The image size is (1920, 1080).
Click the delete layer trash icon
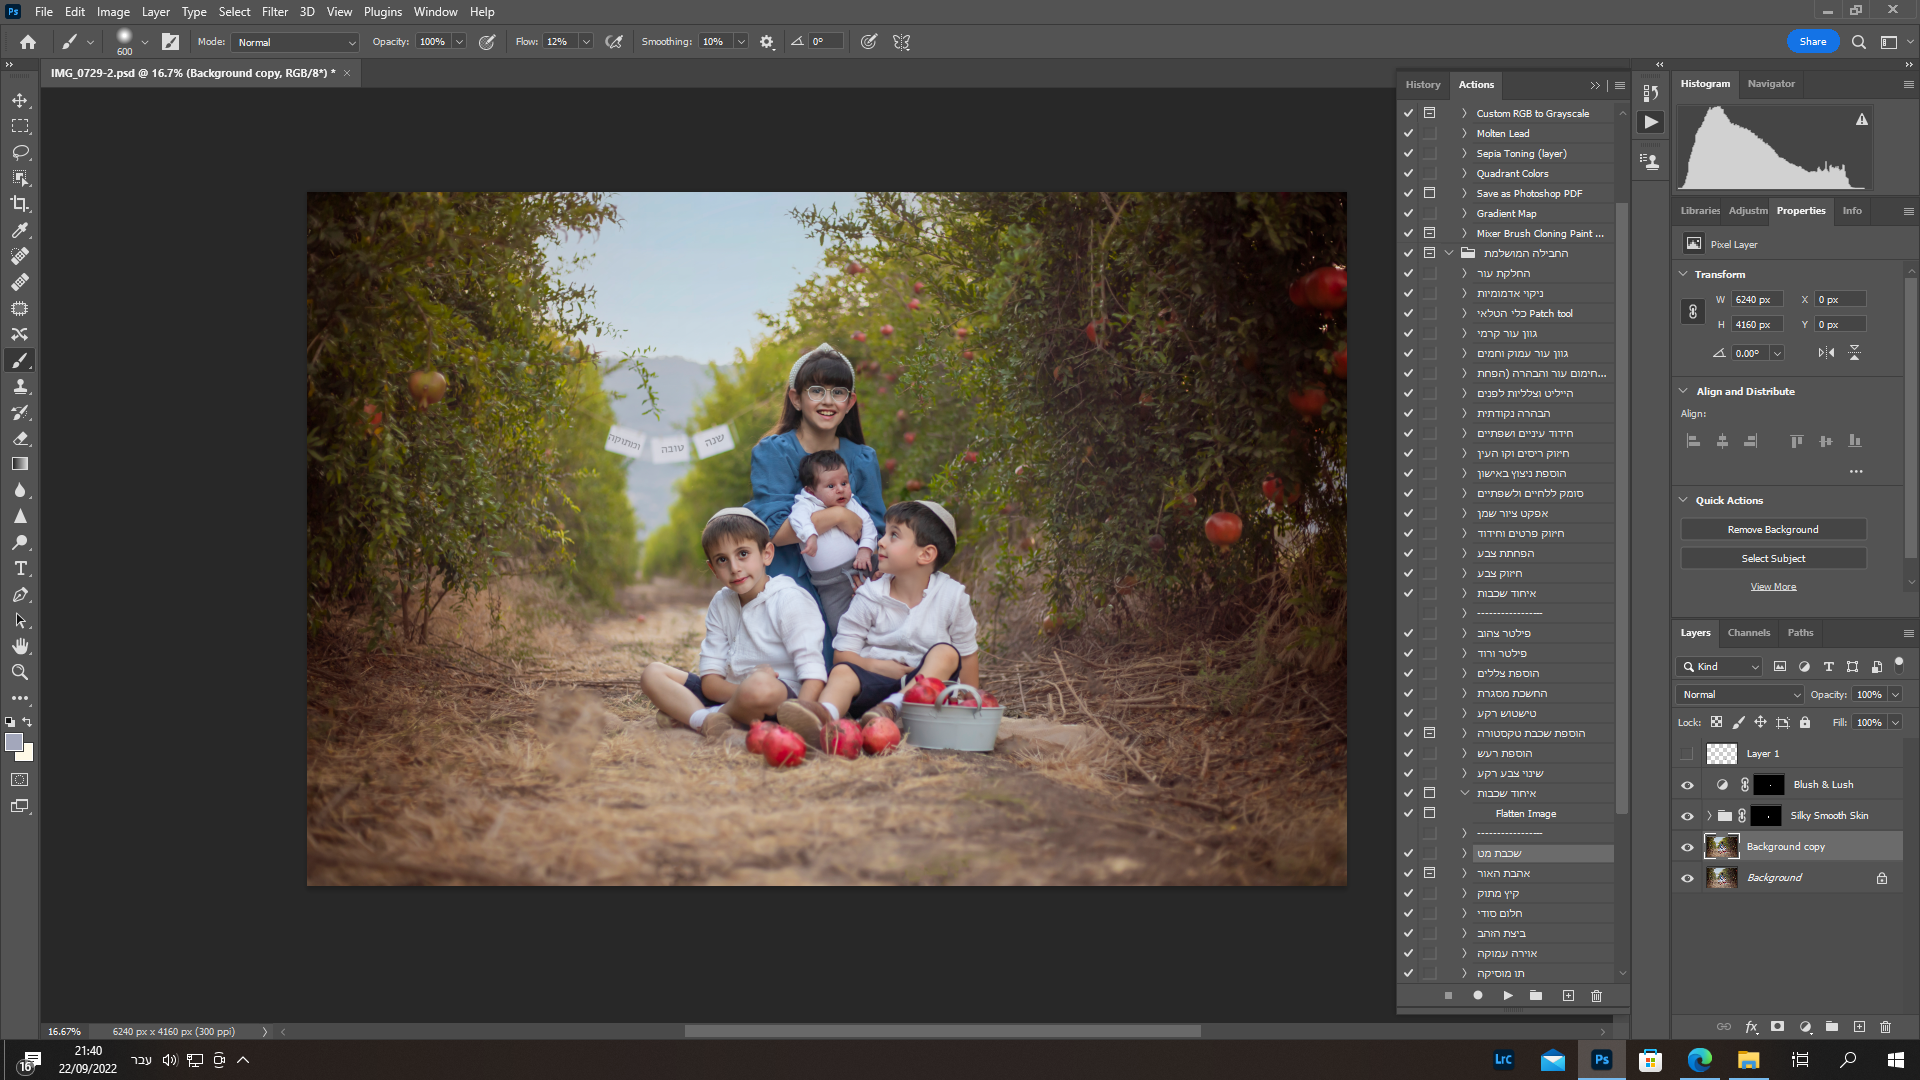pos(1885,1027)
